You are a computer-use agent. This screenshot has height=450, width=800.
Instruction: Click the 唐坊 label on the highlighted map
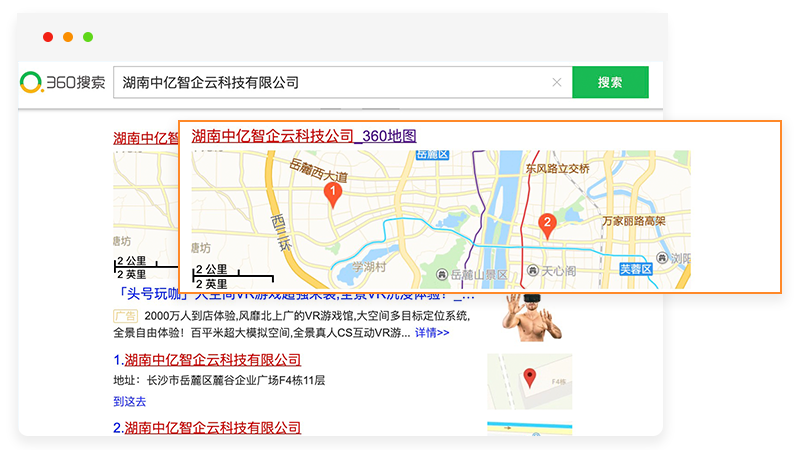click(201, 248)
